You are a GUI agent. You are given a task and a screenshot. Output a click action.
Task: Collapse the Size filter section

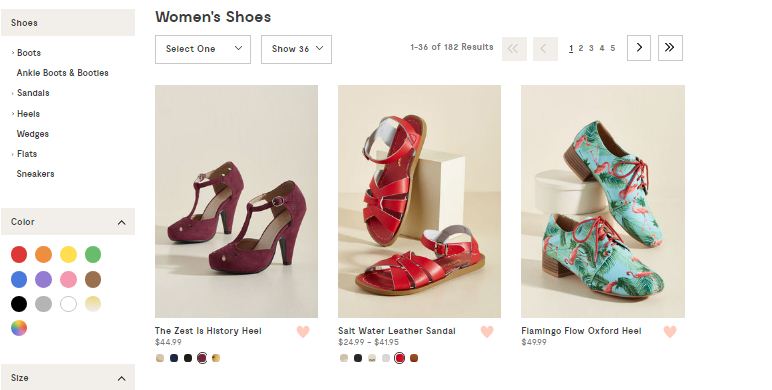(122, 379)
